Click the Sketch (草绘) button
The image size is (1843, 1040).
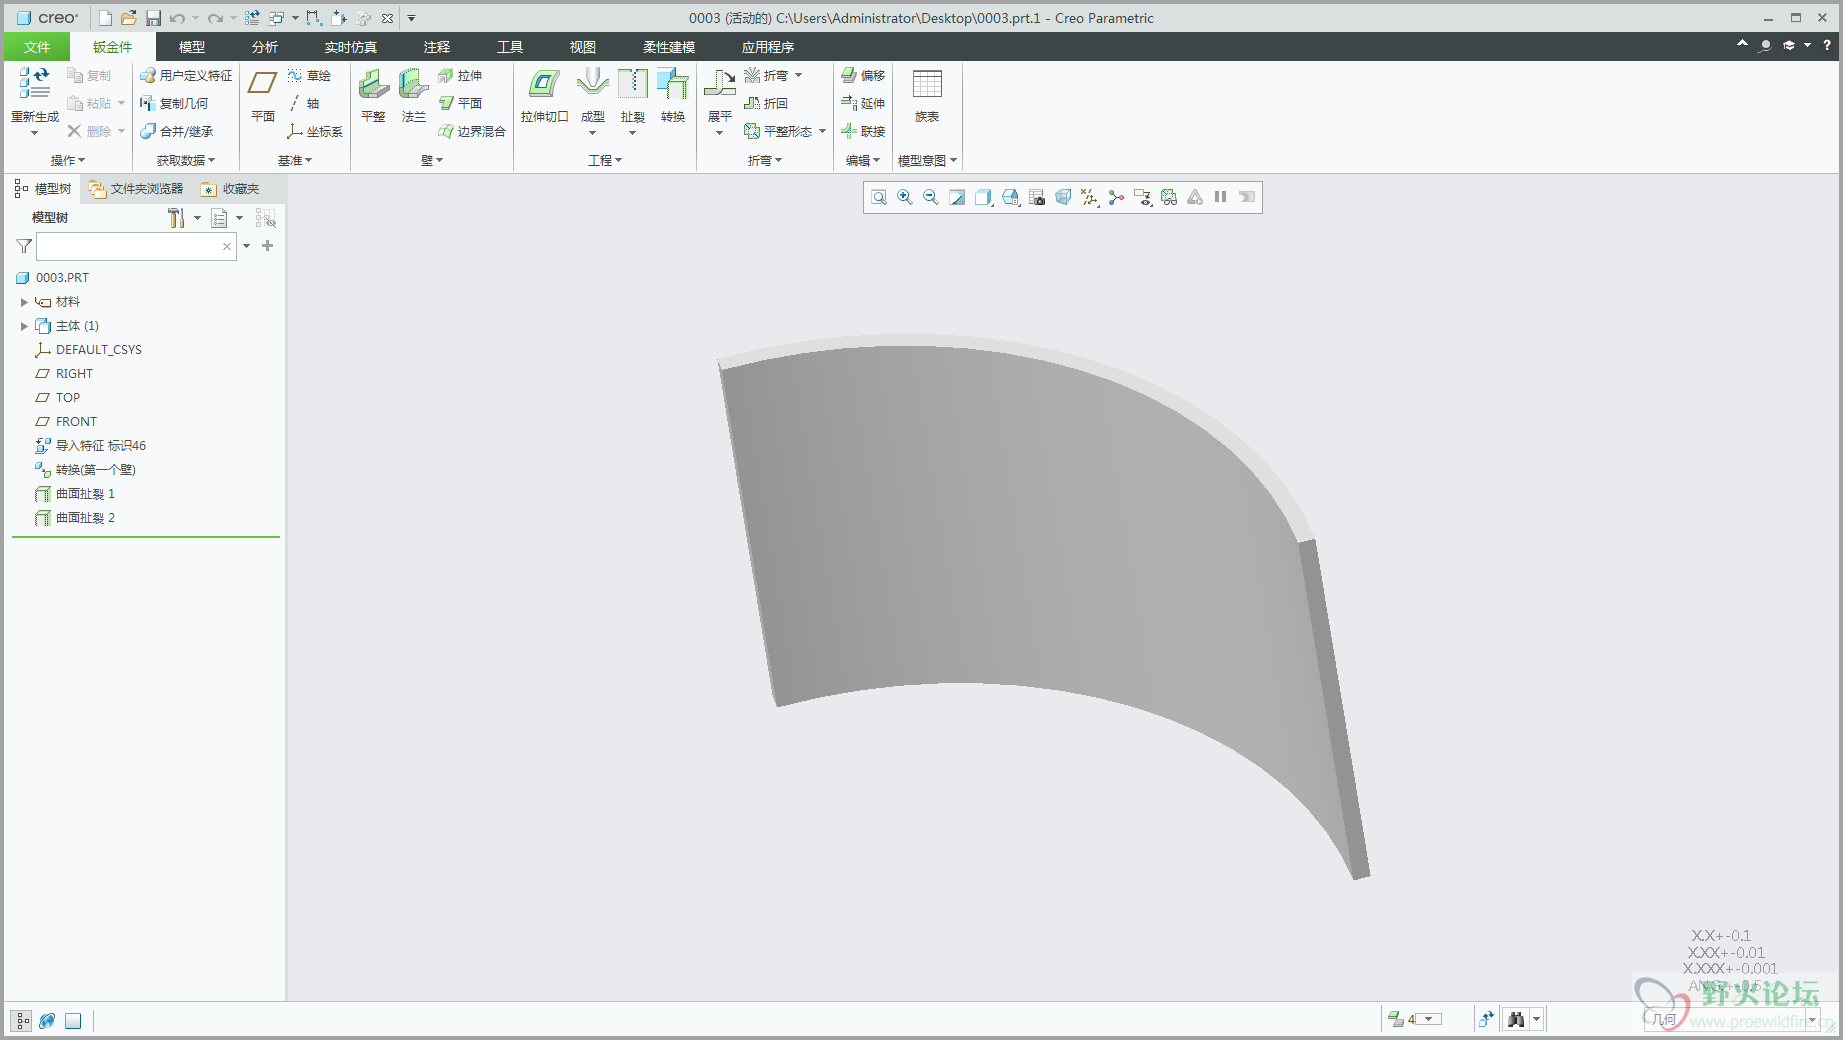309,76
